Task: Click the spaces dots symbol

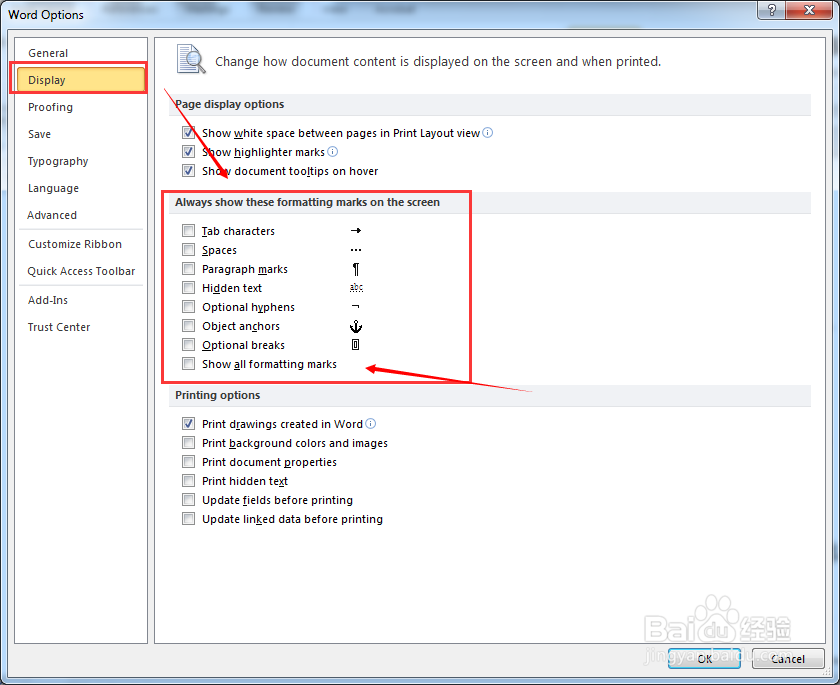Action: click(x=356, y=250)
